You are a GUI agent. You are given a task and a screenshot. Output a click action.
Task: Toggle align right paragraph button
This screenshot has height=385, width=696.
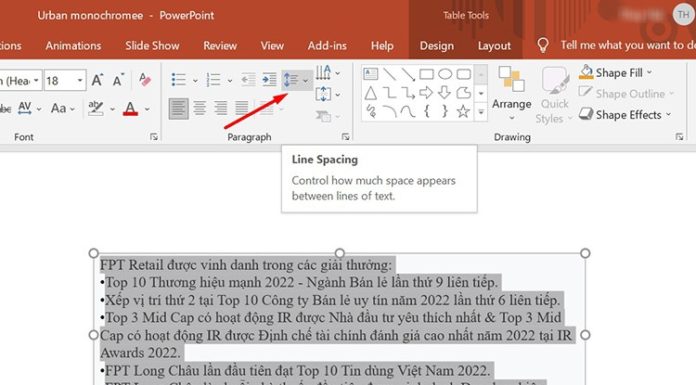pos(221,108)
